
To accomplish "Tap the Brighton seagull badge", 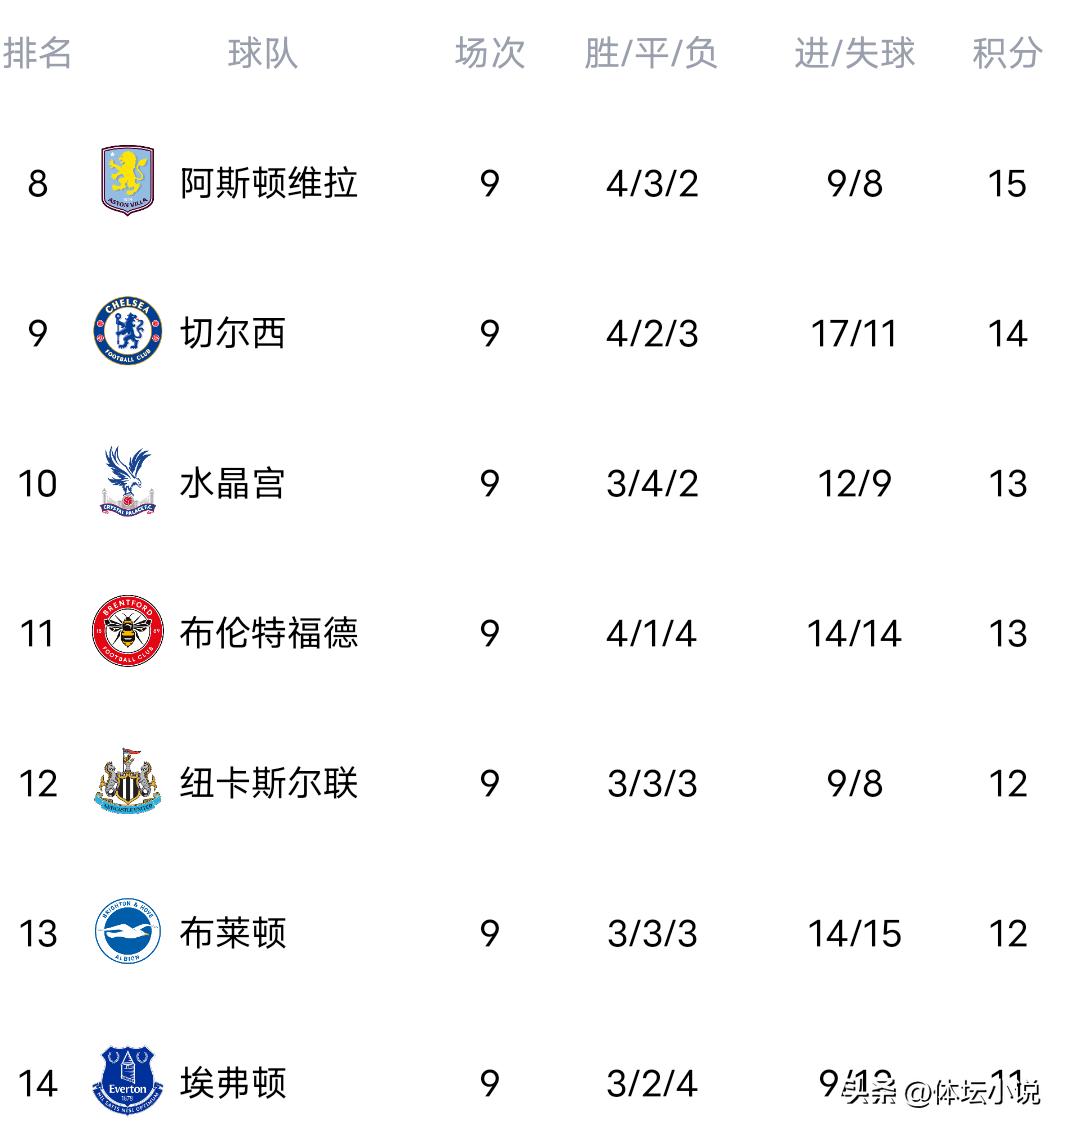I will point(127,932).
